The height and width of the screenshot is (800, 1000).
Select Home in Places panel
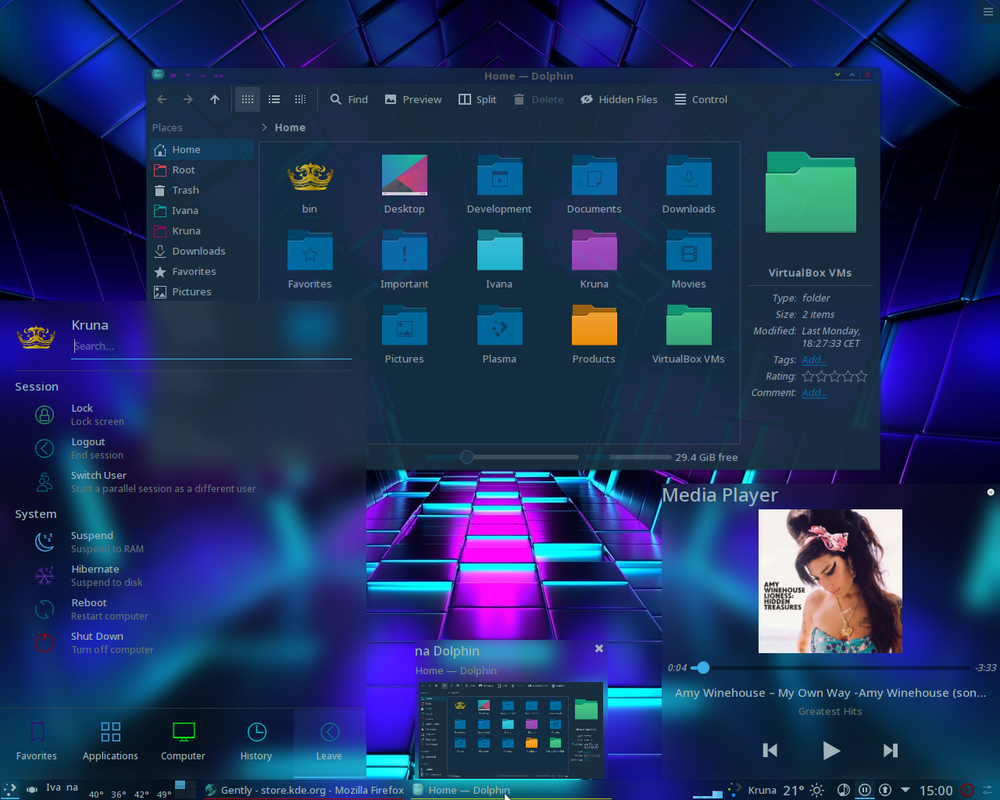pos(202,149)
